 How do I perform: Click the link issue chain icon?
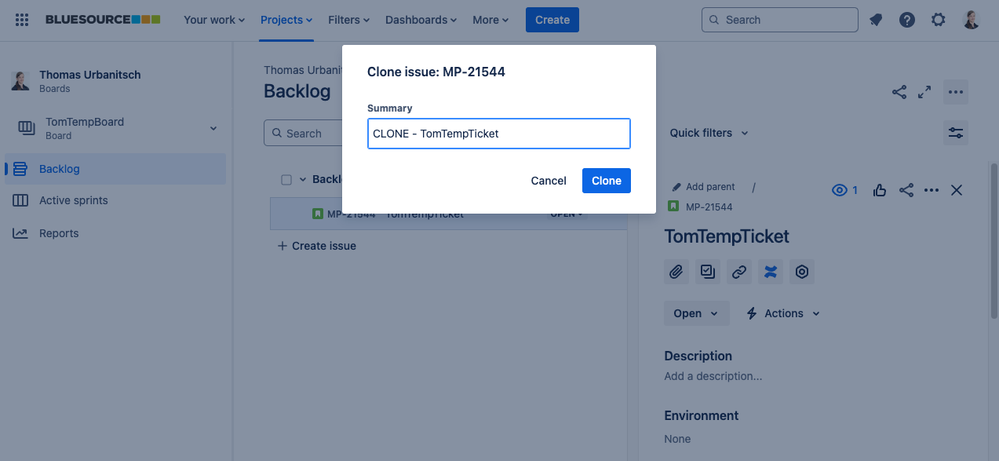pos(738,272)
